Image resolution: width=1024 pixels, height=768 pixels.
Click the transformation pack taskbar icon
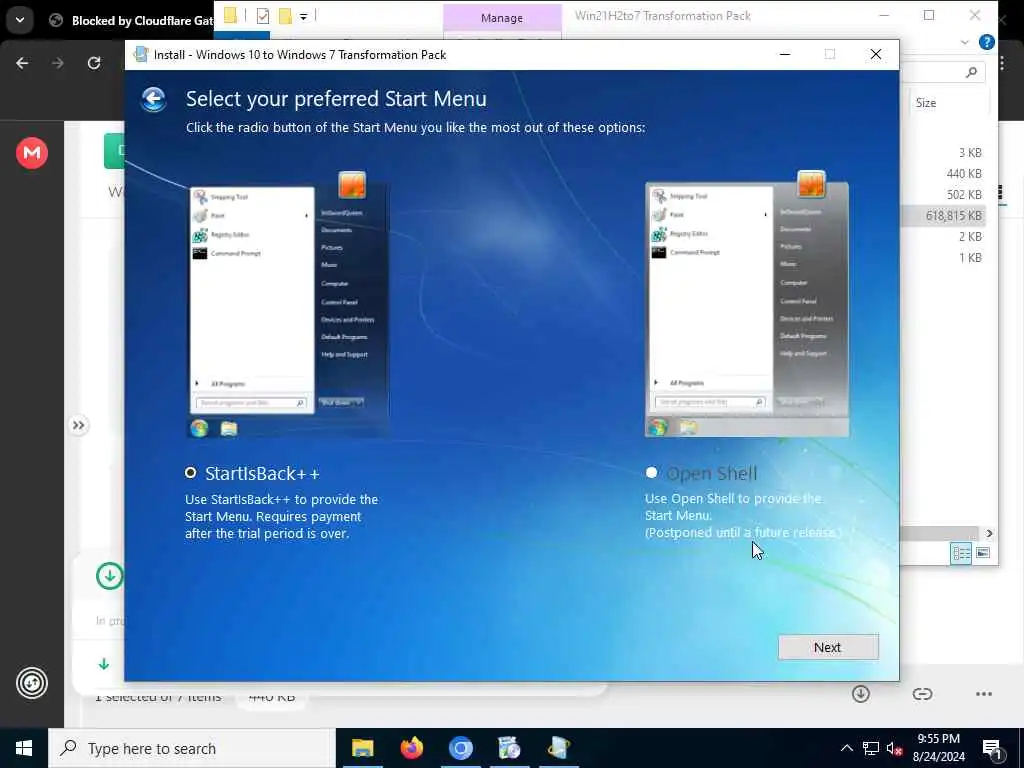coord(558,748)
